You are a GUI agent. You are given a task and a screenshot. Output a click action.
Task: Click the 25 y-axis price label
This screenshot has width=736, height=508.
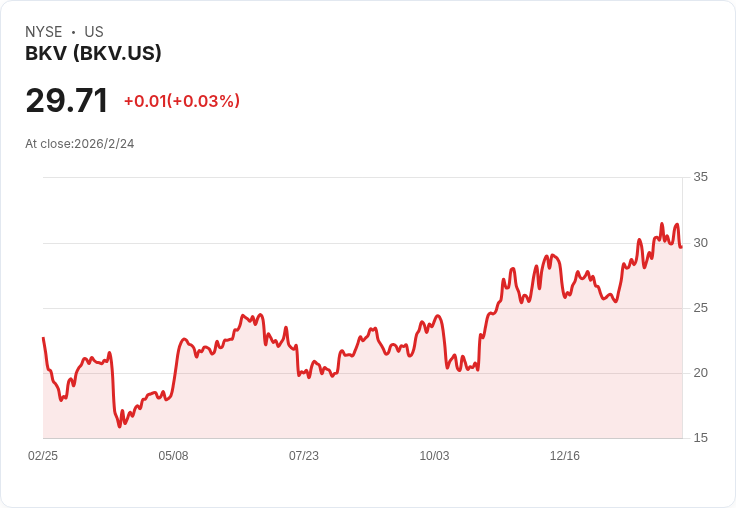700,308
